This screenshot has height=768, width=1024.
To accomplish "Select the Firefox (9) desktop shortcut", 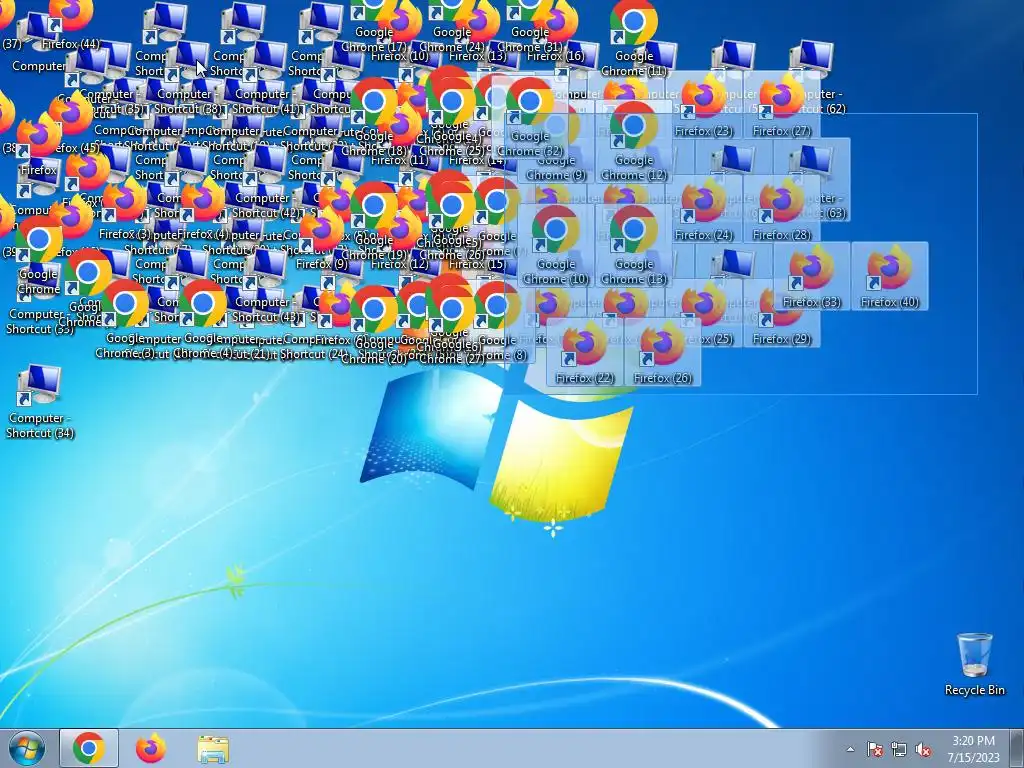I will tap(321, 240).
